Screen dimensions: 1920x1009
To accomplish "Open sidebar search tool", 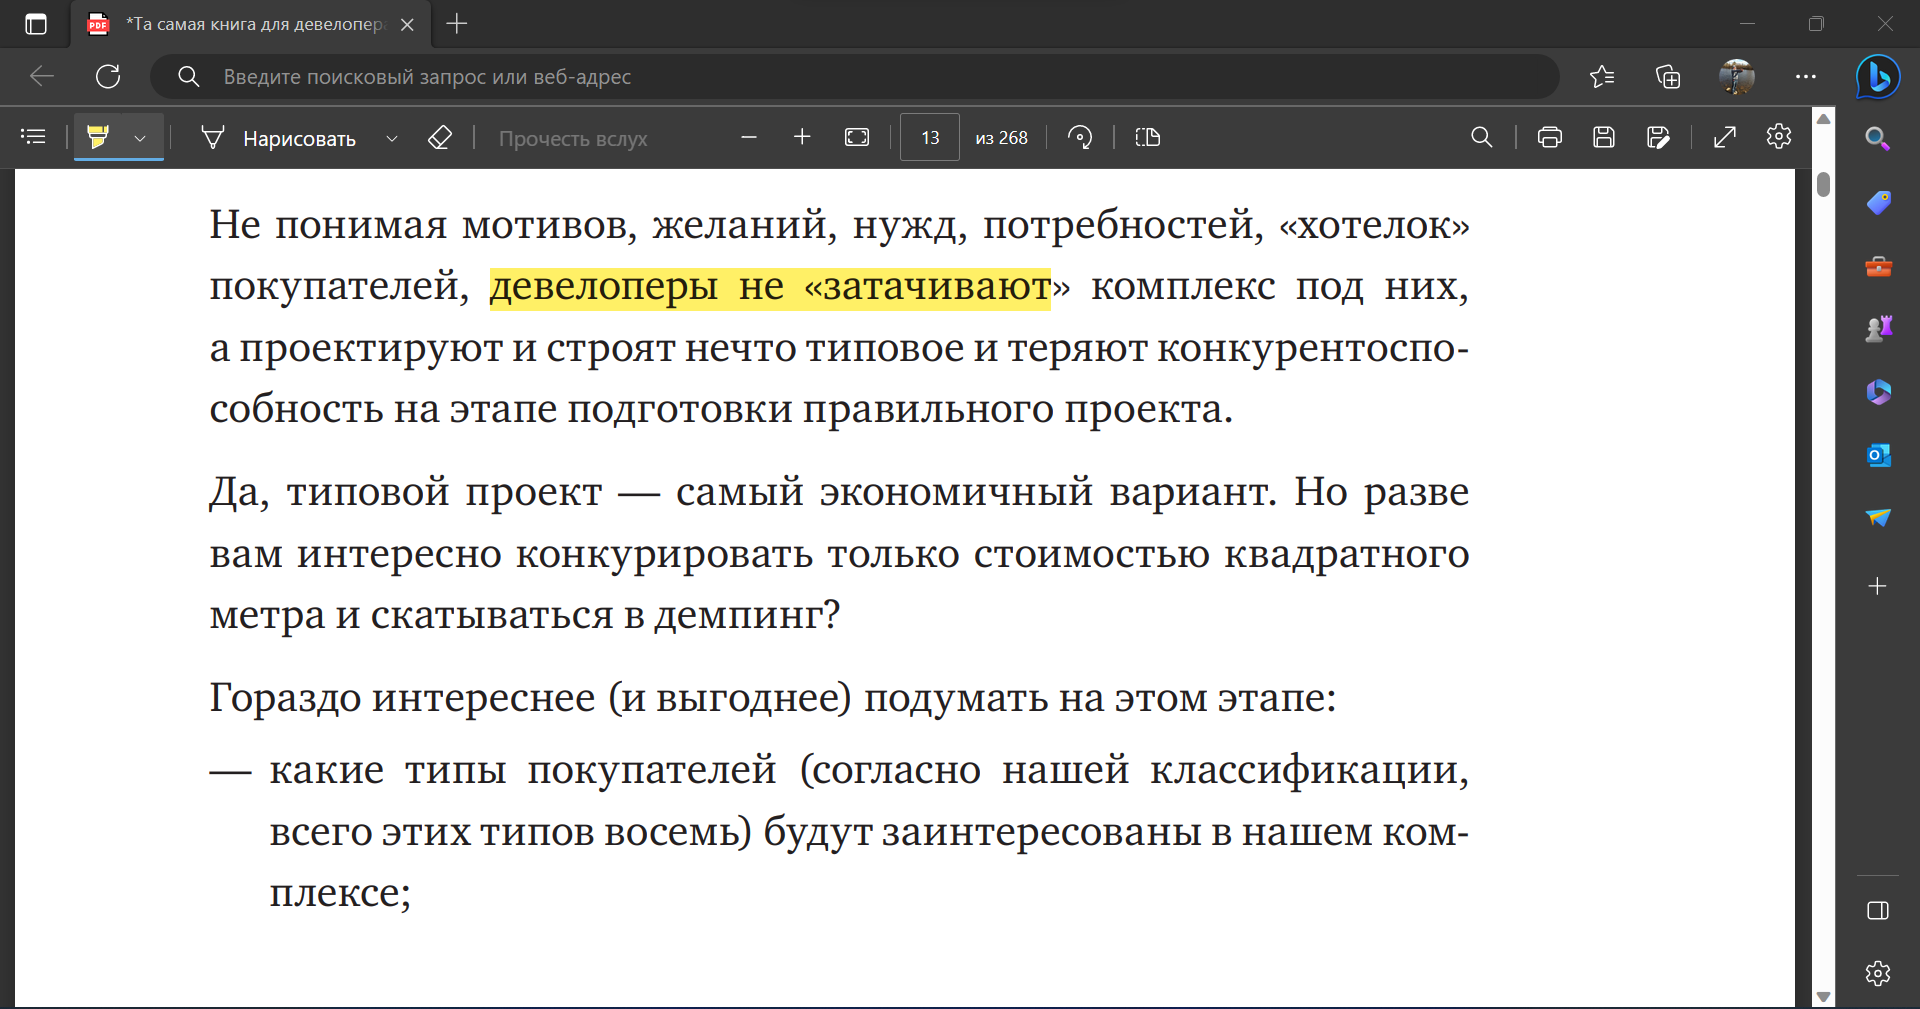I will click(x=1878, y=139).
